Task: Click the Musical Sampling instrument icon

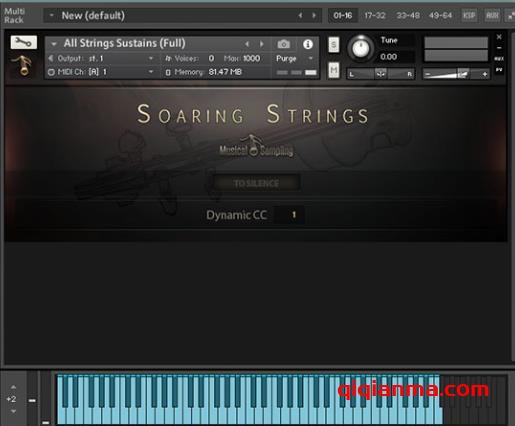Action: click(x=23, y=65)
